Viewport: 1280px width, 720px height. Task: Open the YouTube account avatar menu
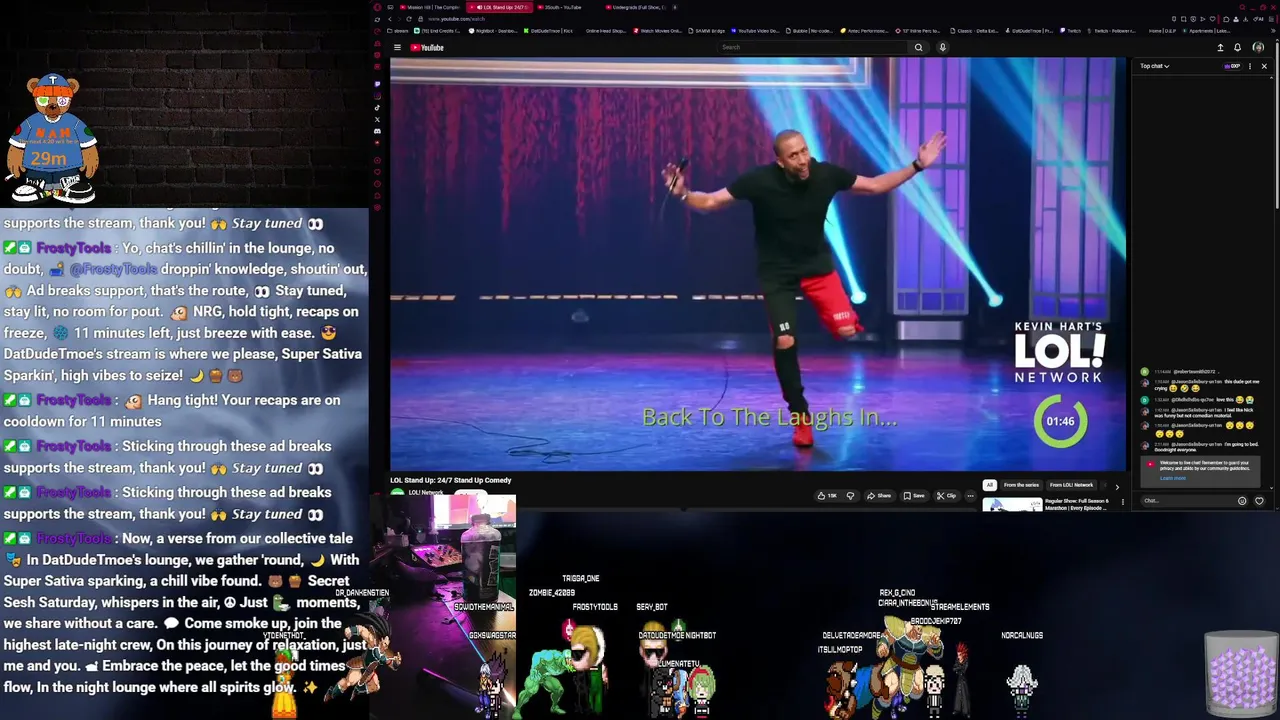1258,47
